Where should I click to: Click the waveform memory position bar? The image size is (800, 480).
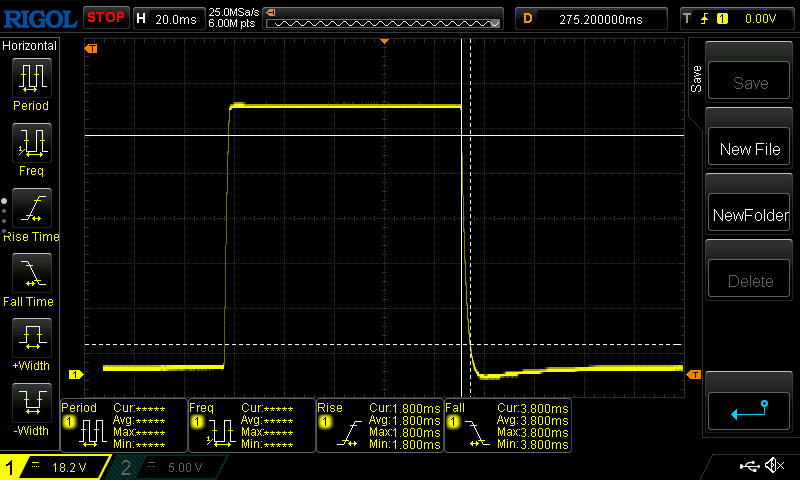(x=385, y=18)
